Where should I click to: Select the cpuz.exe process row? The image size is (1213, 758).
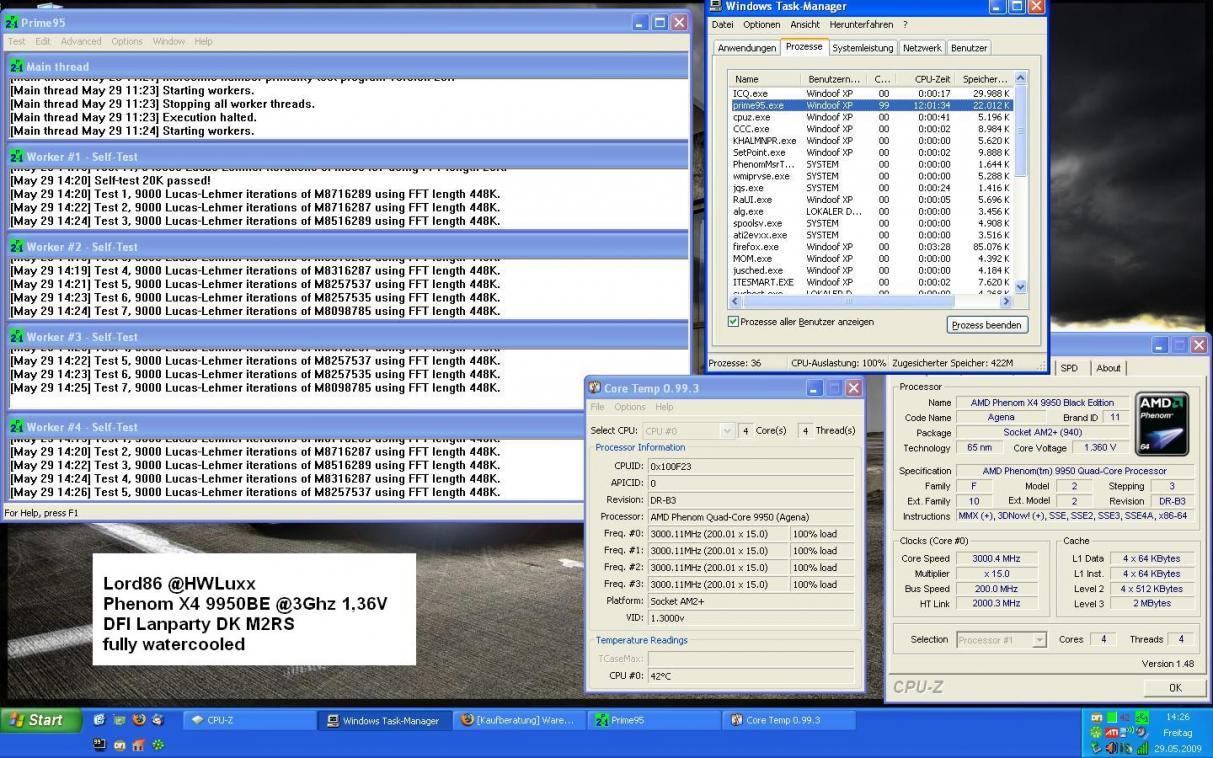pos(871,117)
